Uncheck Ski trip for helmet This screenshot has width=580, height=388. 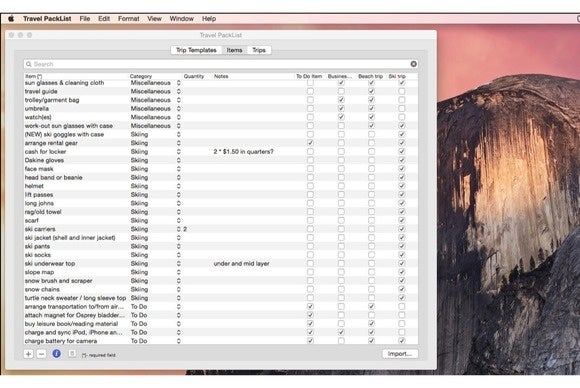(x=402, y=186)
